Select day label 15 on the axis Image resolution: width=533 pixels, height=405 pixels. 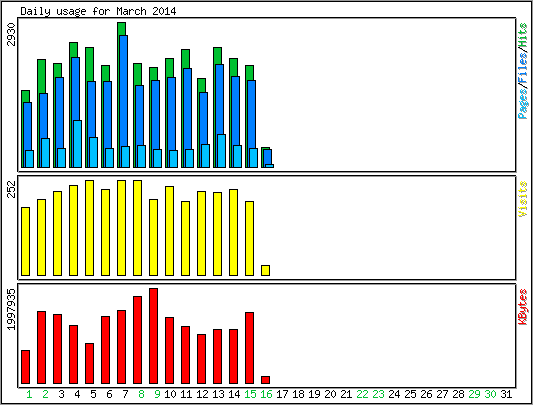(x=250, y=394)
